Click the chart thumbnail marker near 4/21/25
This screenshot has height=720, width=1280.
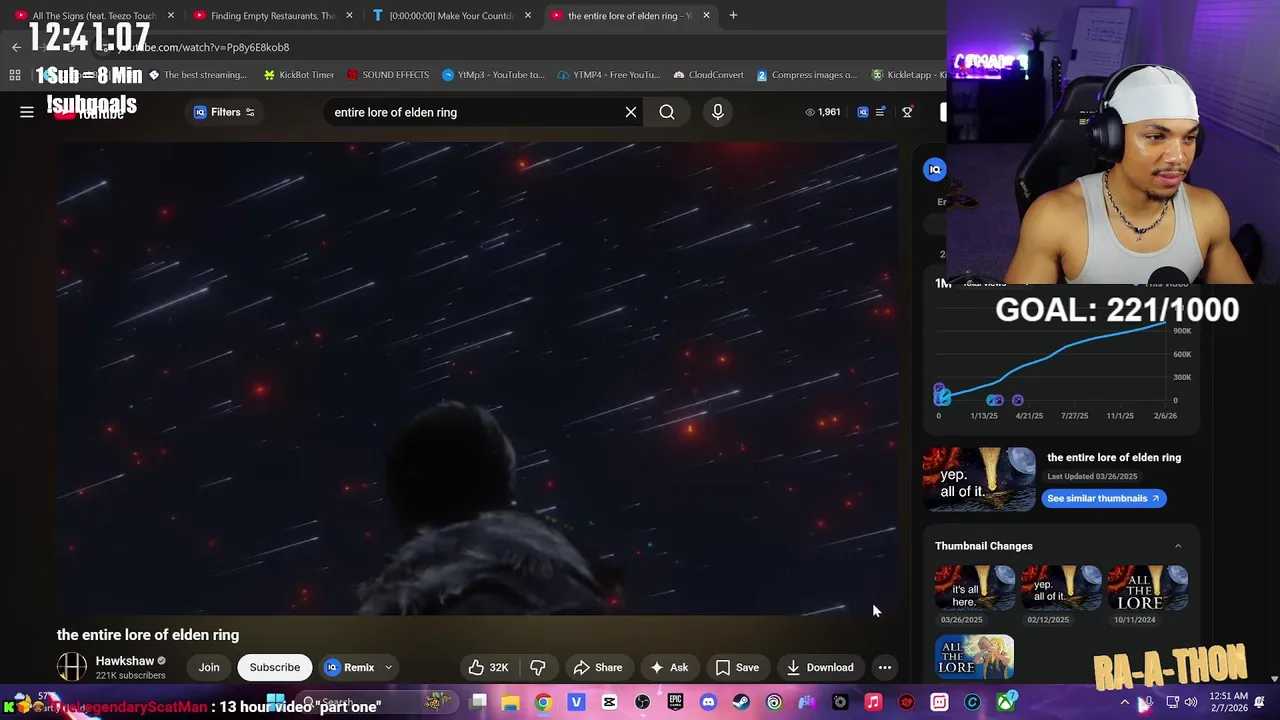1017,400
